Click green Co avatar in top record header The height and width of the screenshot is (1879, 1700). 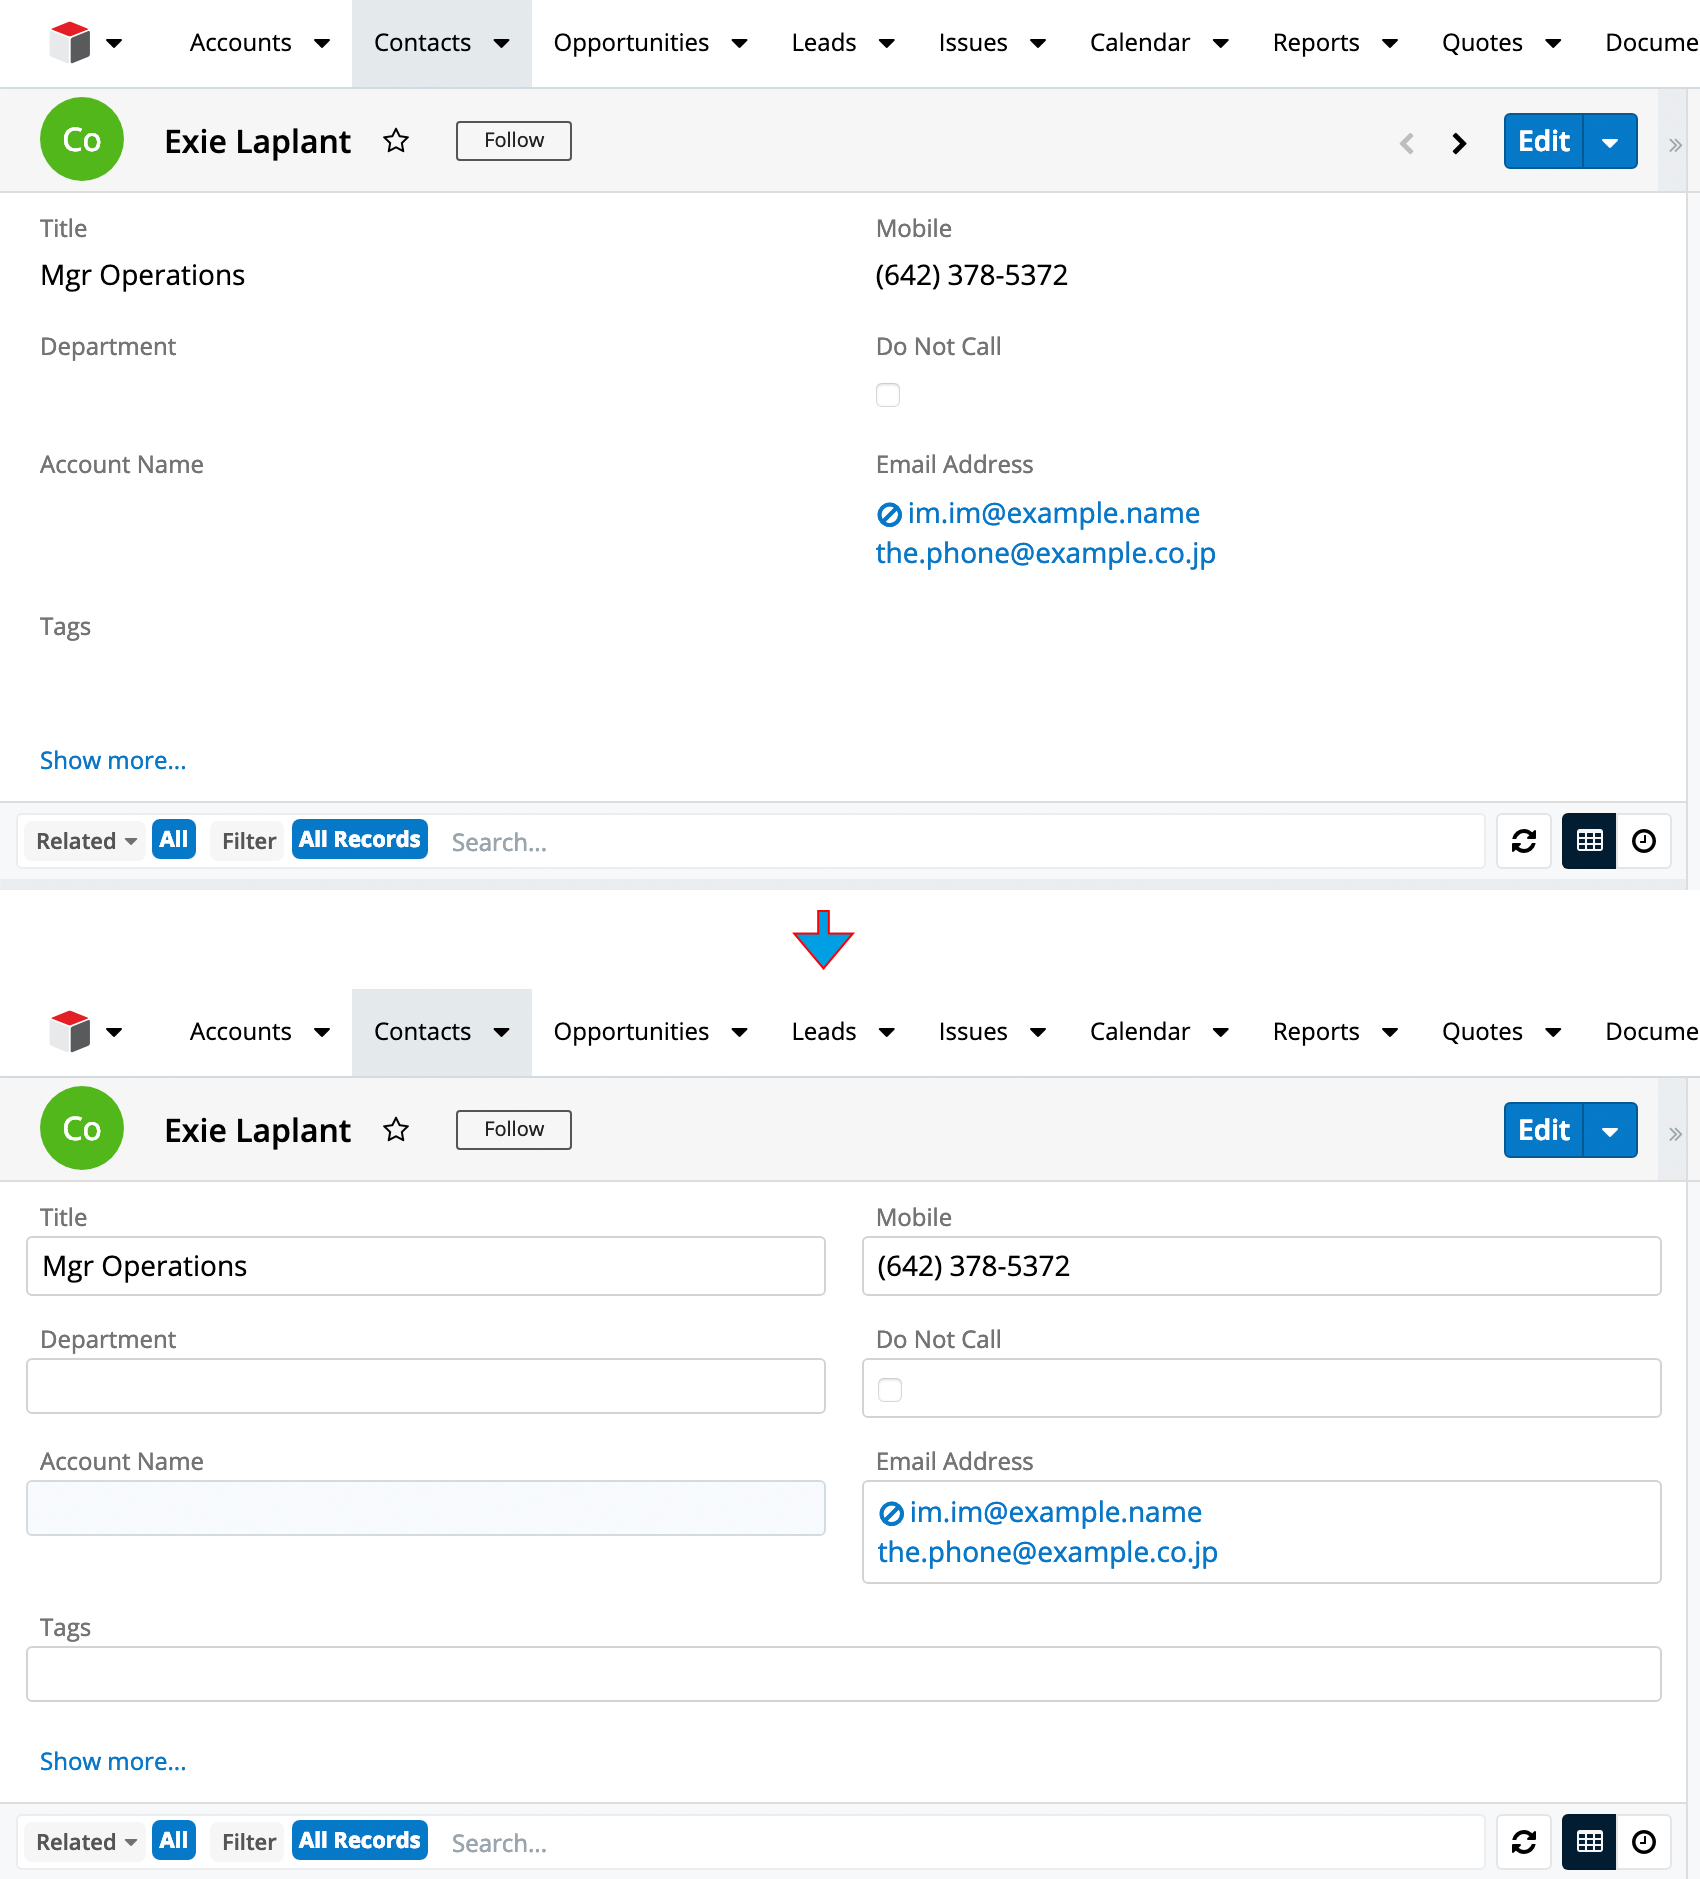pos(82,139)
